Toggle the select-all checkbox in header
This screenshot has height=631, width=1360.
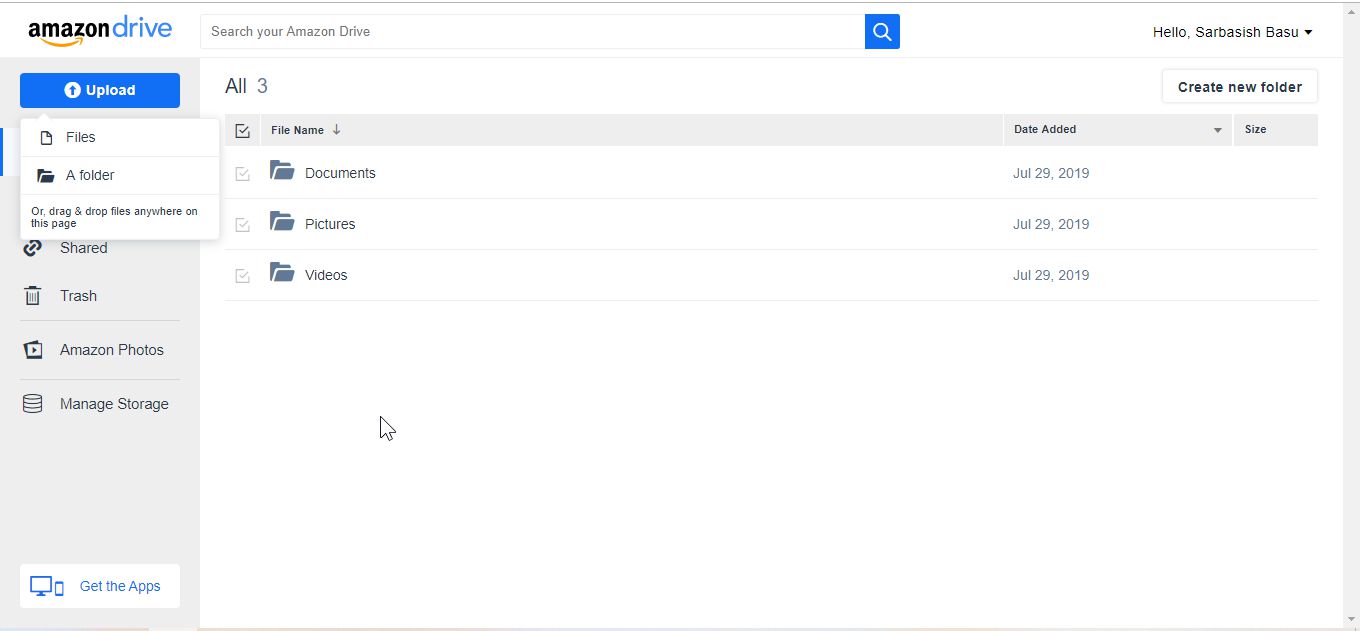click(242, 130)
